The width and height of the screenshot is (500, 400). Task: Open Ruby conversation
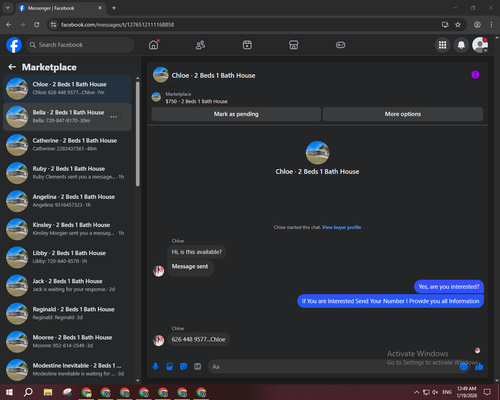tap(67, 173)
